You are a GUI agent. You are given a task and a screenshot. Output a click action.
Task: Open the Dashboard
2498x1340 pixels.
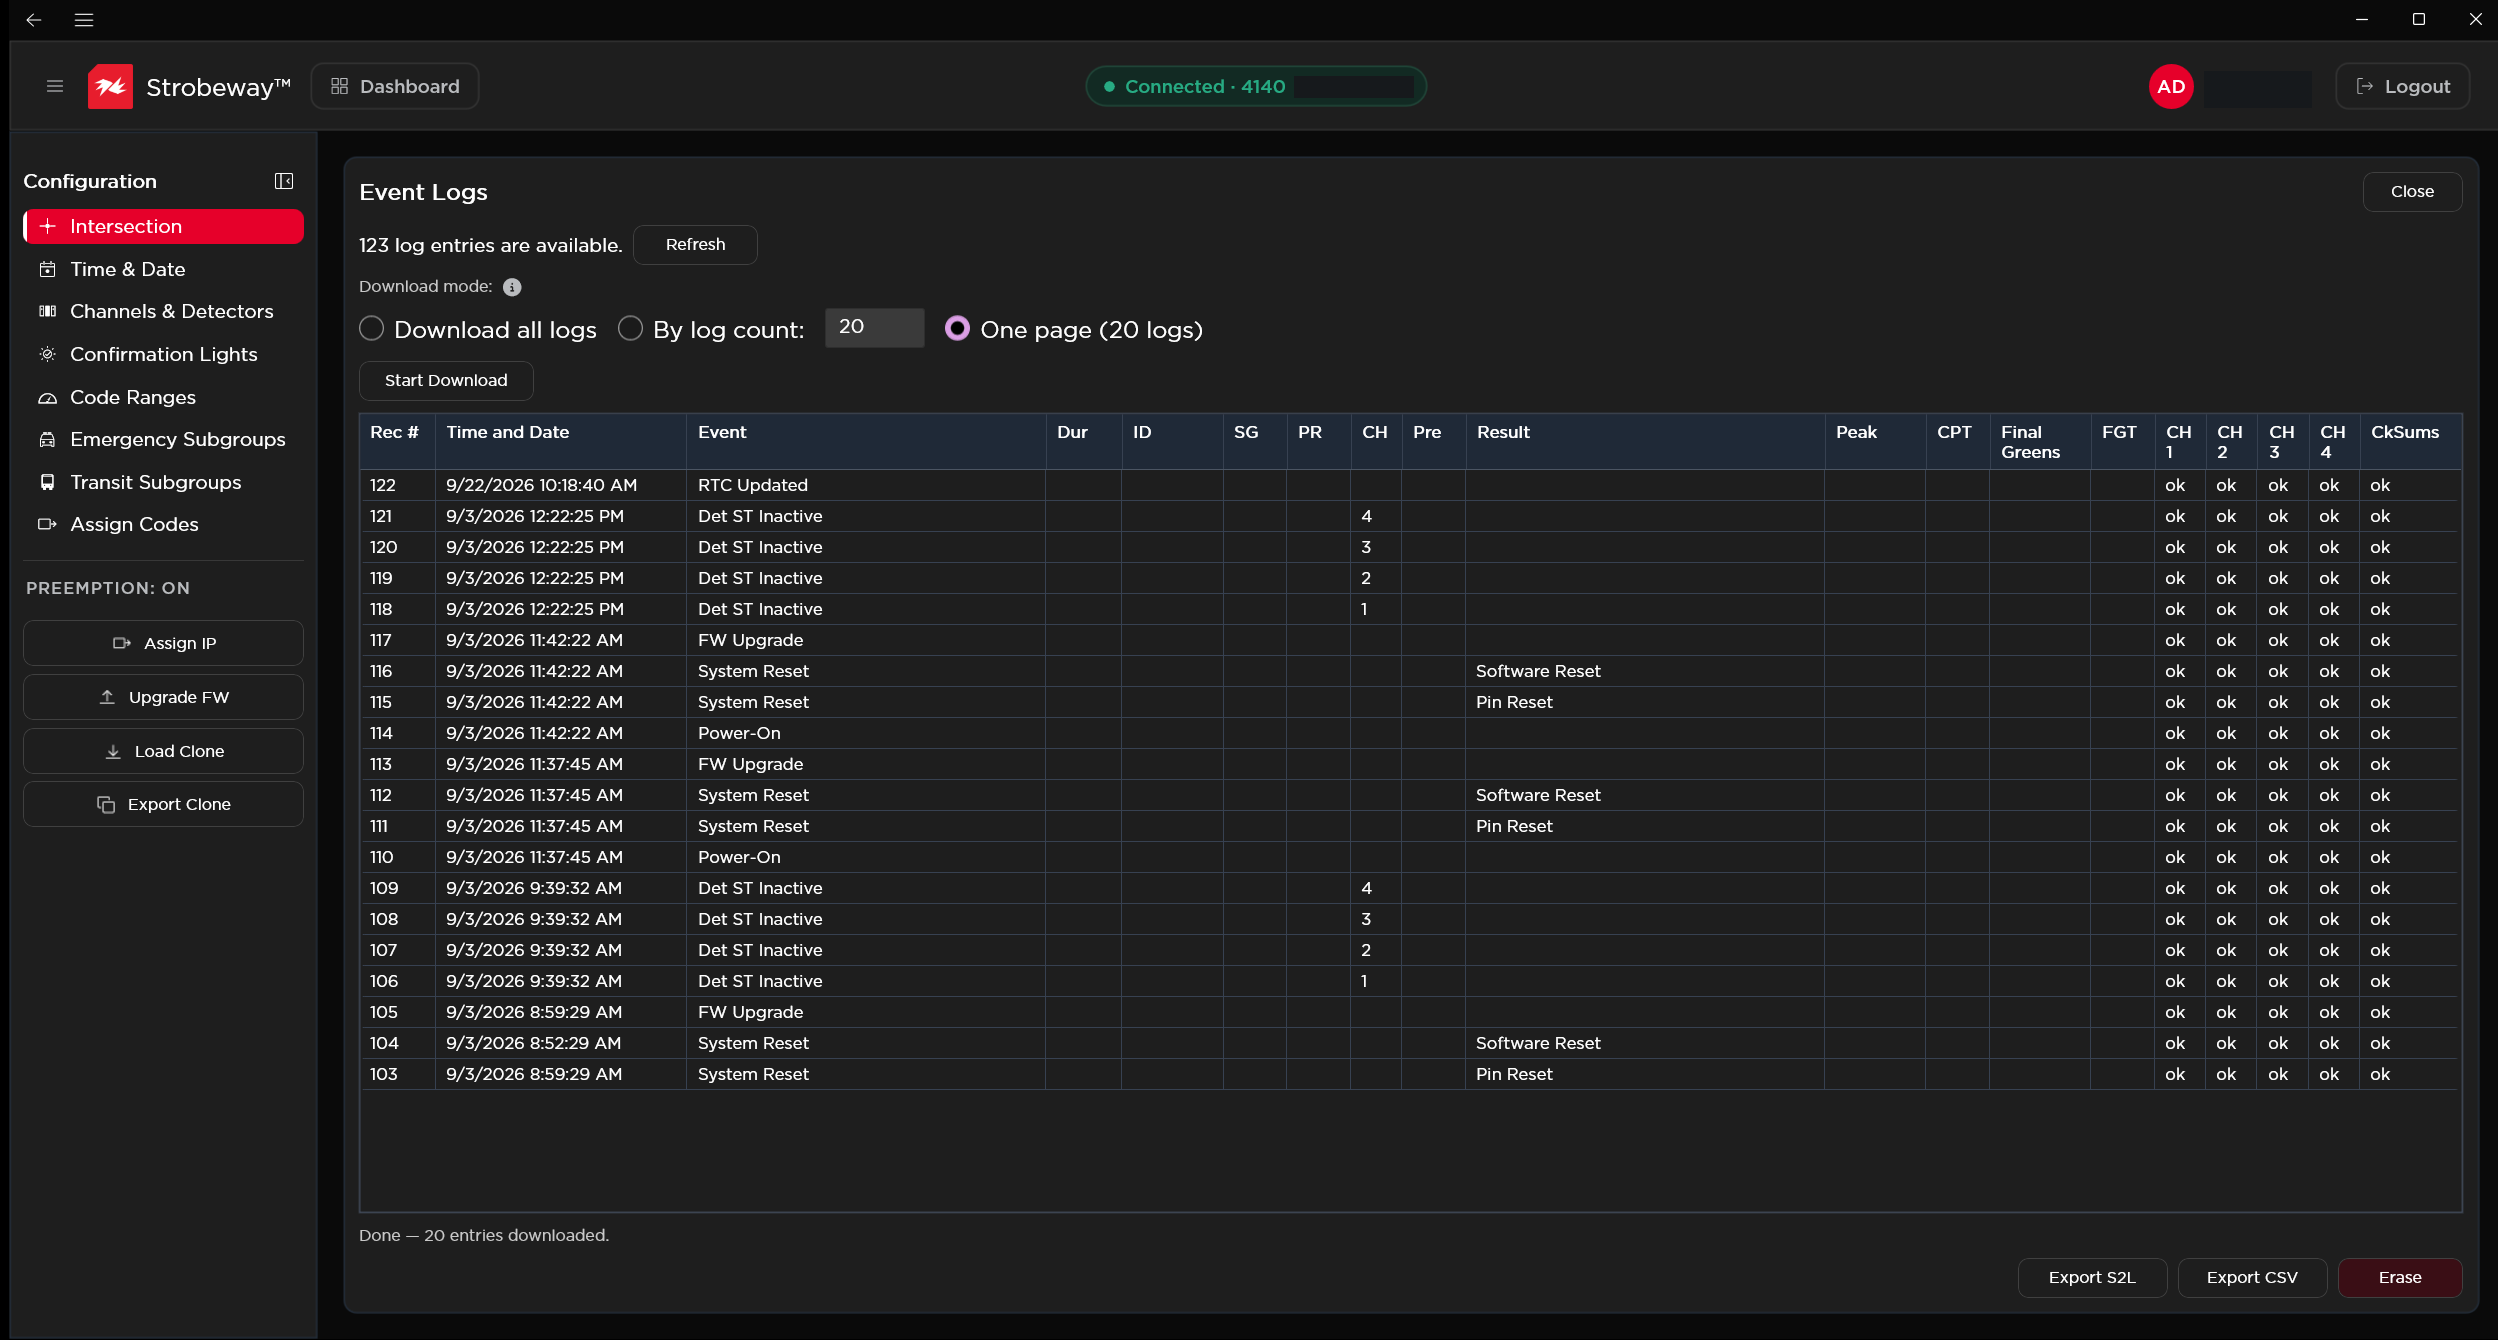coord(395,86)
